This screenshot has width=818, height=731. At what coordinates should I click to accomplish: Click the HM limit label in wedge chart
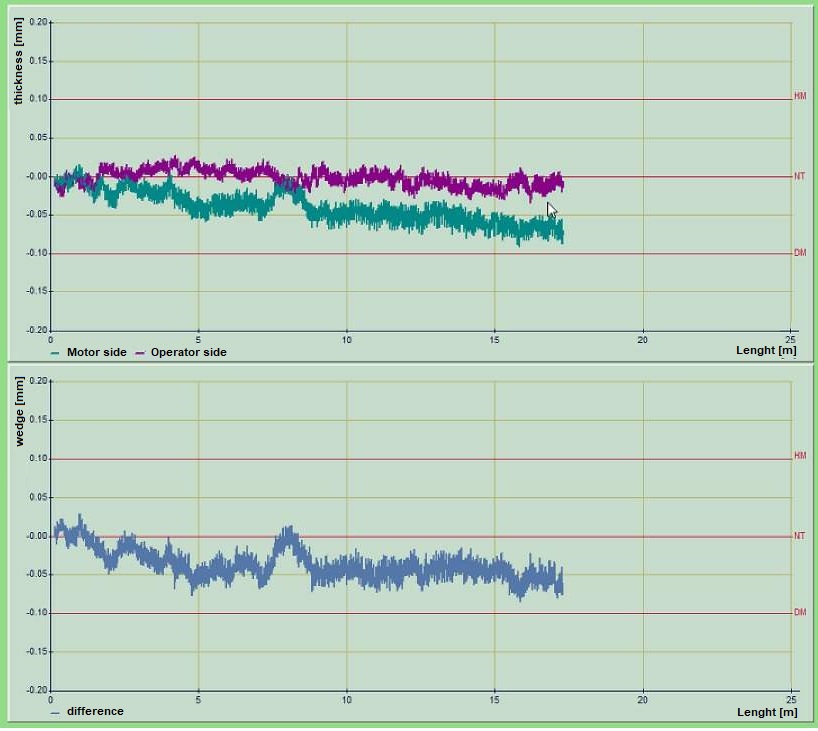[x=799, y=456]
